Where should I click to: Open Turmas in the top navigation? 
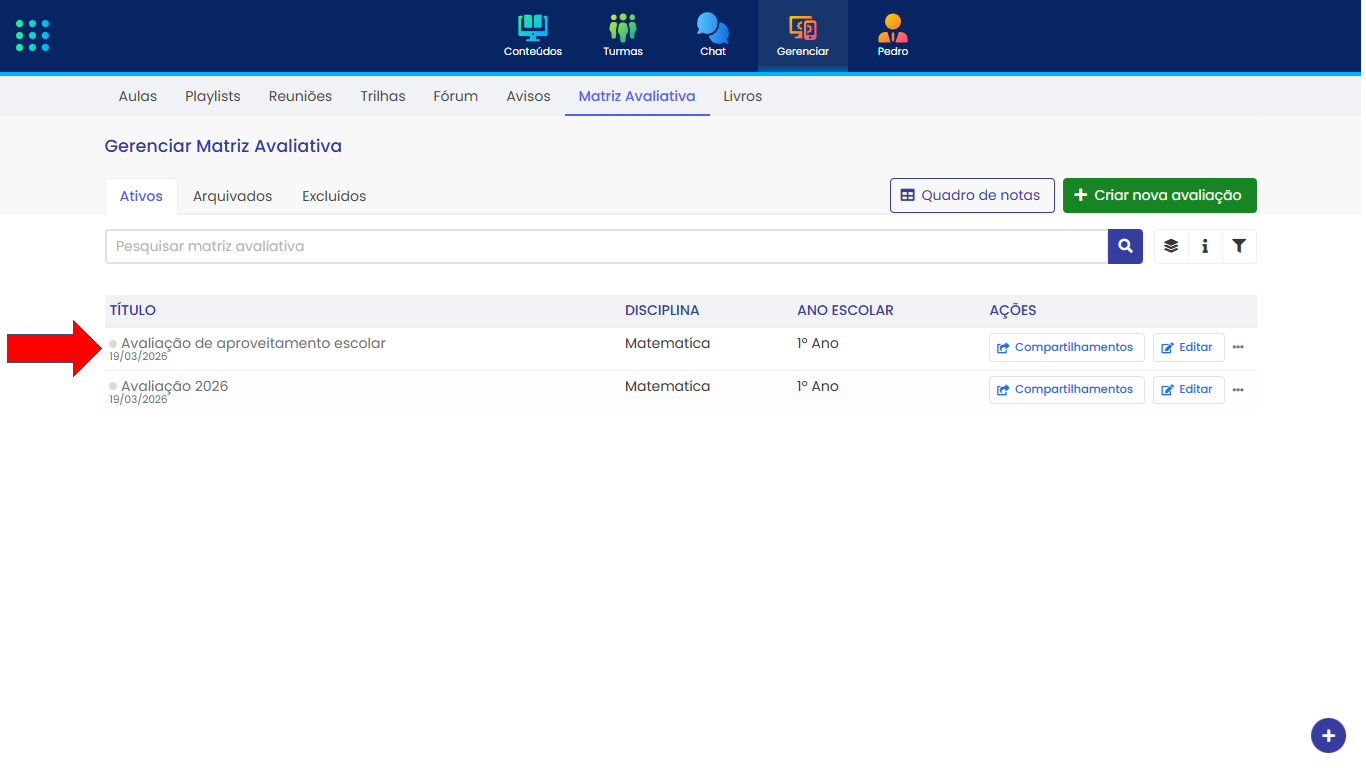pyautogui.click(x=623, y=36)
